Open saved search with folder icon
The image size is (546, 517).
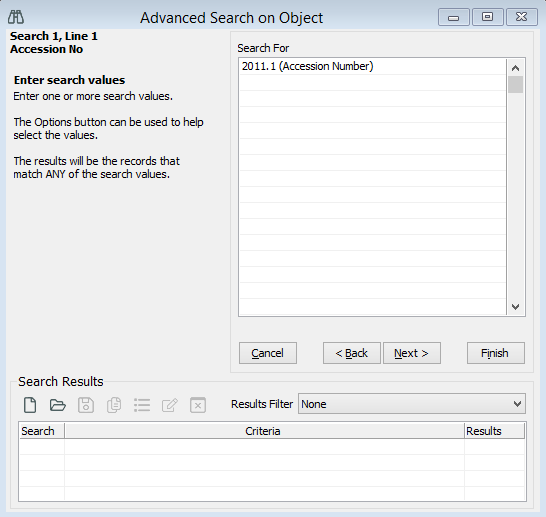(57, 405)
